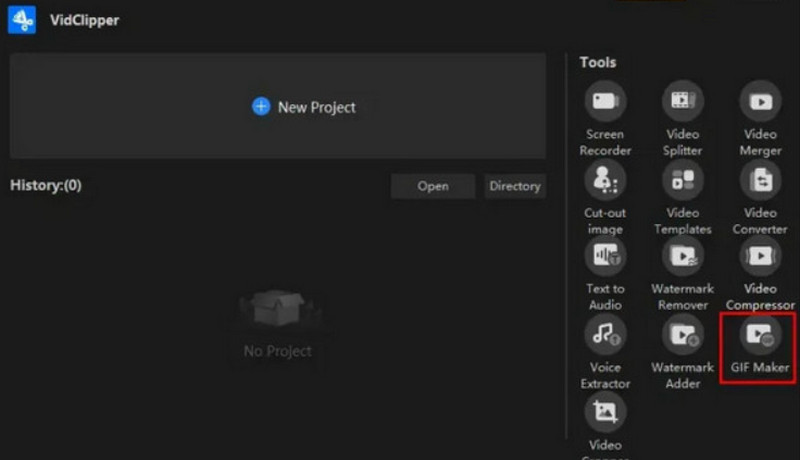Open the Watermark Adder tool
Image resolution: width=800 pixels, height=460 pixels.
[x=682, y=334]
